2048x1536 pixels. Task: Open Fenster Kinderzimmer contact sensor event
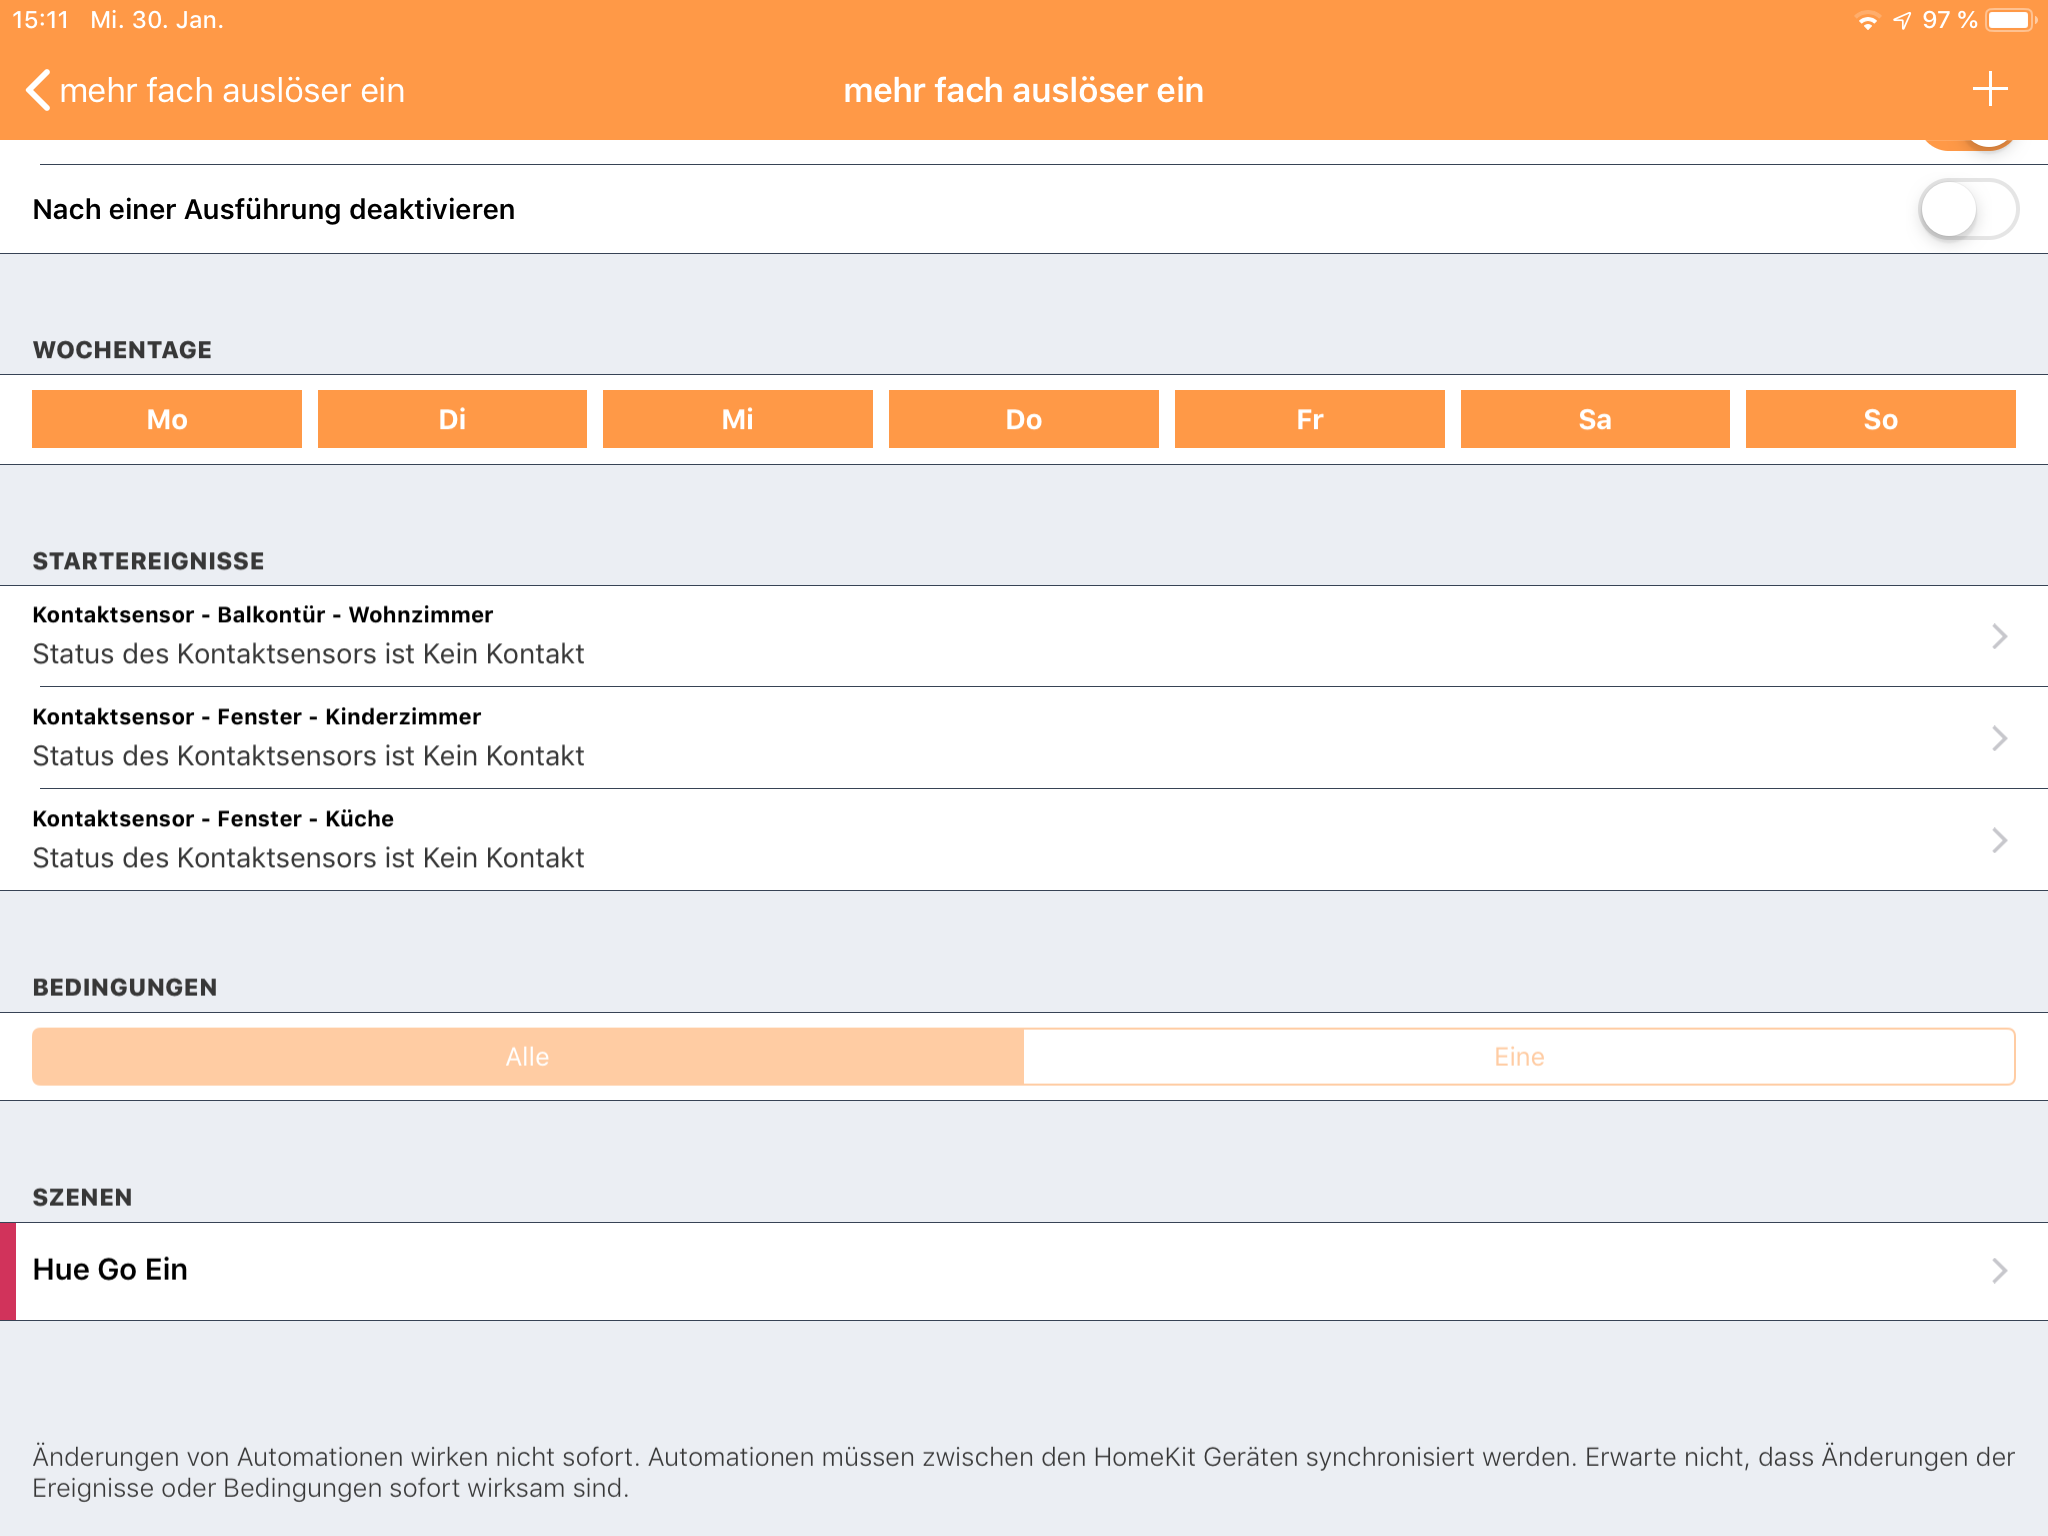pyautogui.click(x=1000, y=738)
